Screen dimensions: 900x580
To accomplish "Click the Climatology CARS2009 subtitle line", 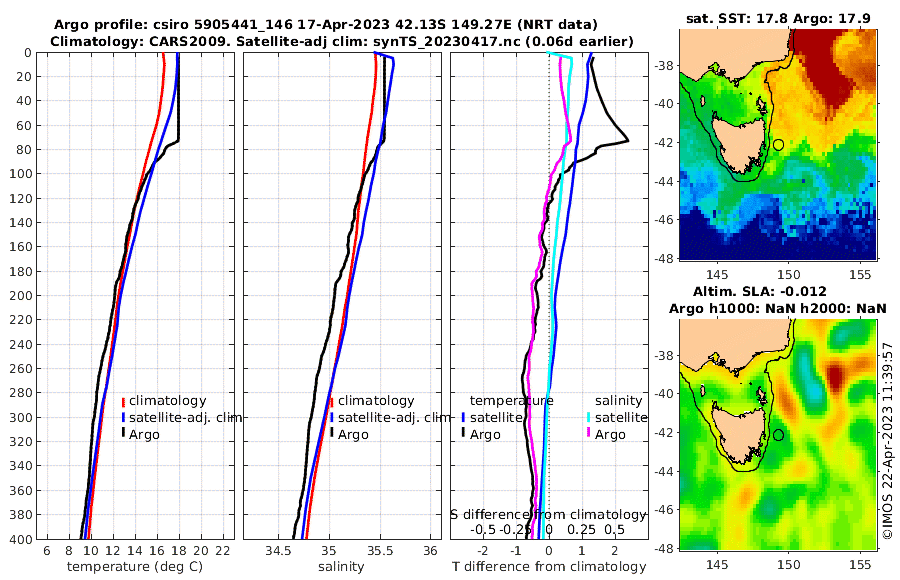I will point(342,41).
